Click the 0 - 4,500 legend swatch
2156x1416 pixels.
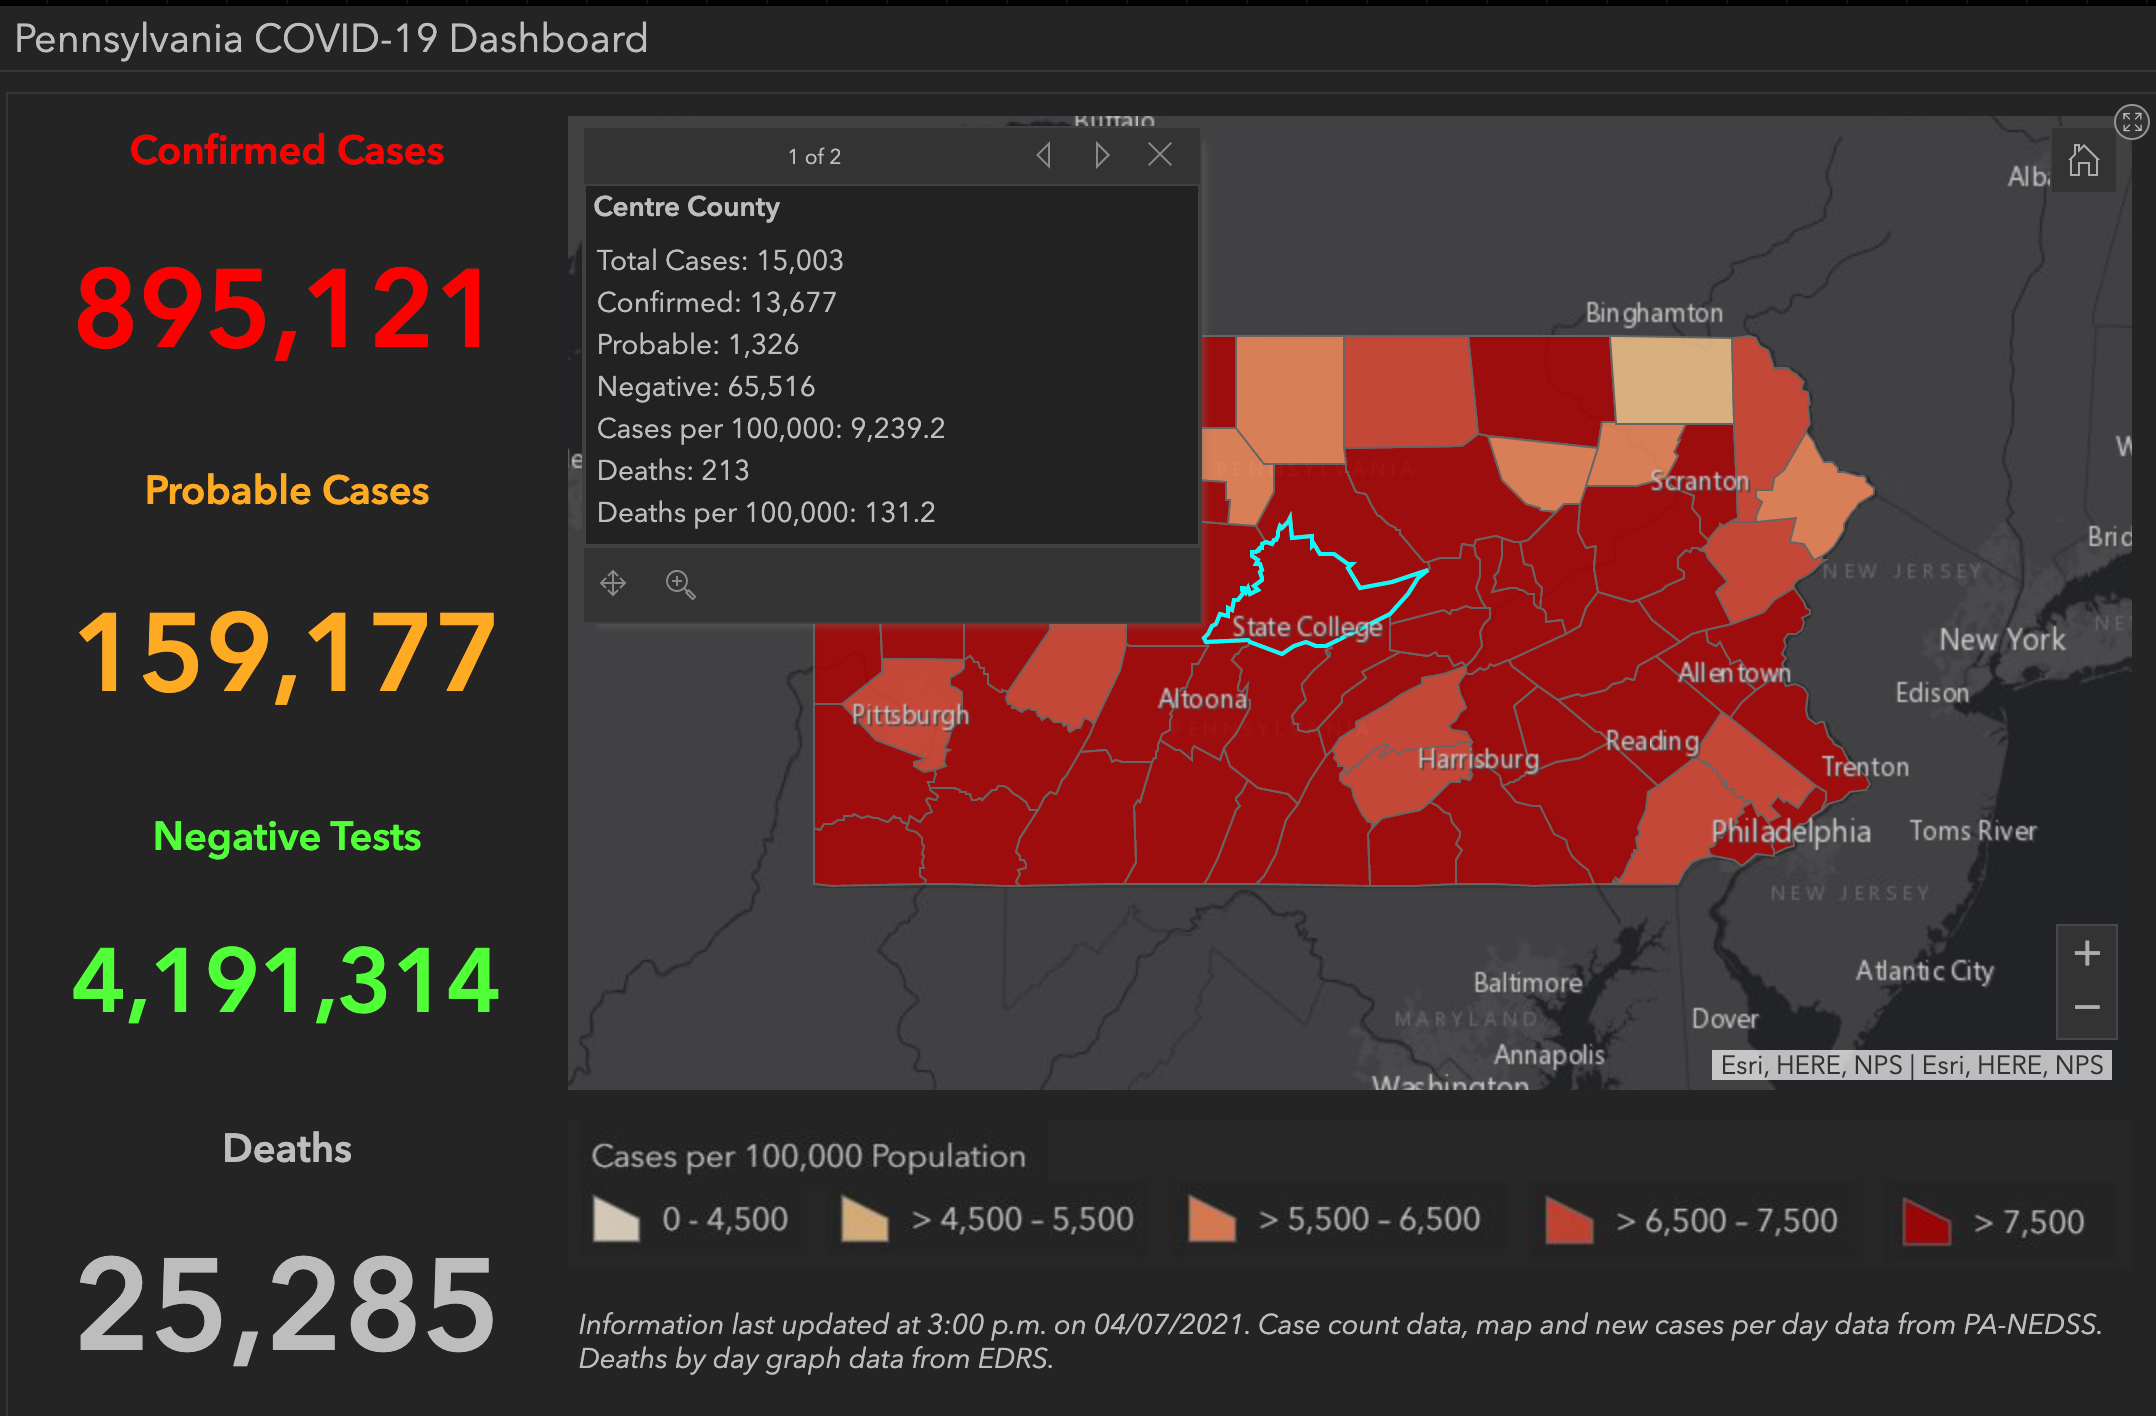[x=616, y=1219]
